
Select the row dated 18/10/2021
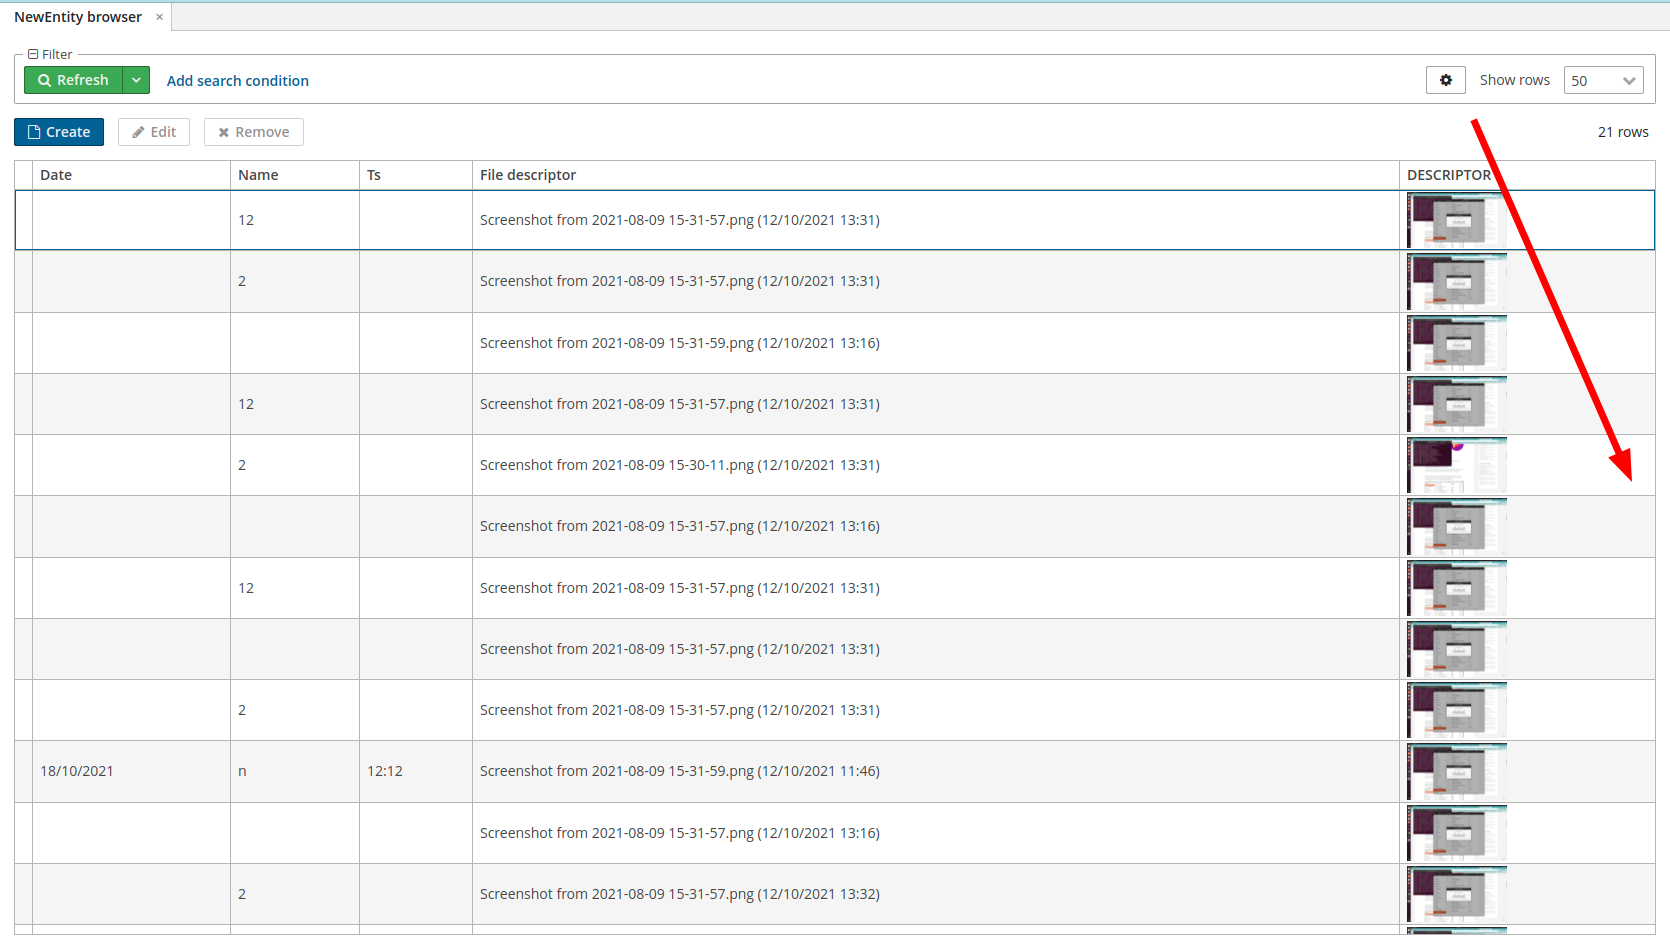[x=131, y=771]
